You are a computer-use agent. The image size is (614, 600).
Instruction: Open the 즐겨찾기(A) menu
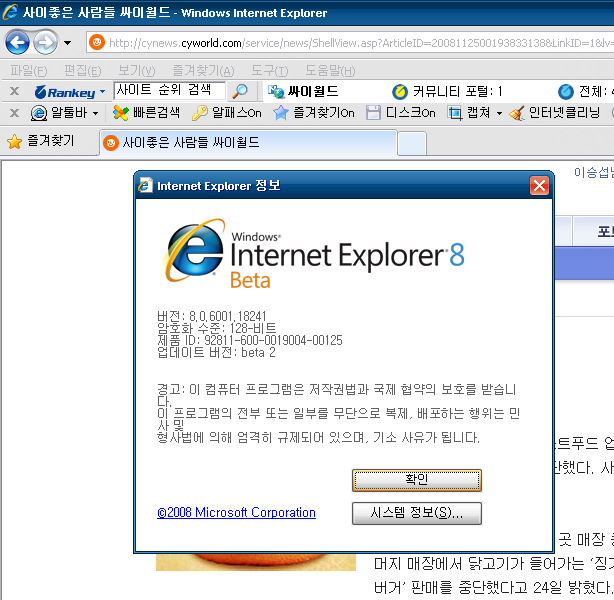pyautogui.click(x=203, y=71)
